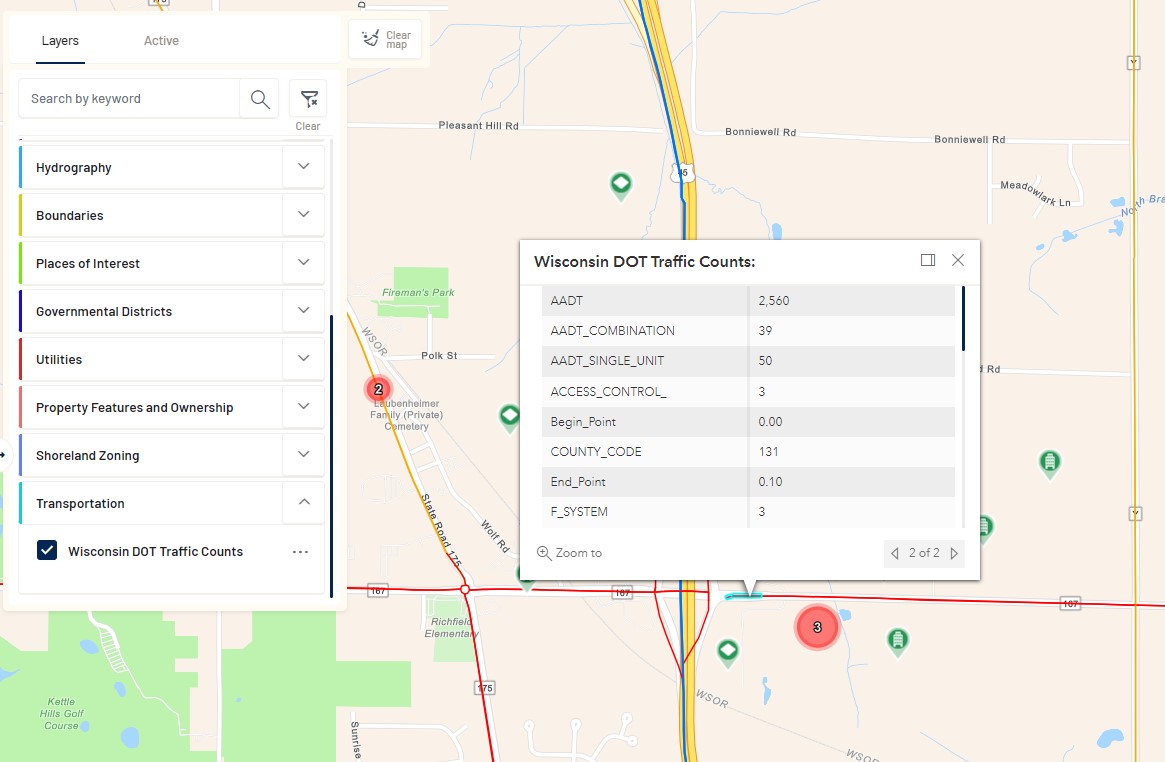1165x762 pixels.
Task: Collapse the Transportation layer group
Action: pos(303,502)
